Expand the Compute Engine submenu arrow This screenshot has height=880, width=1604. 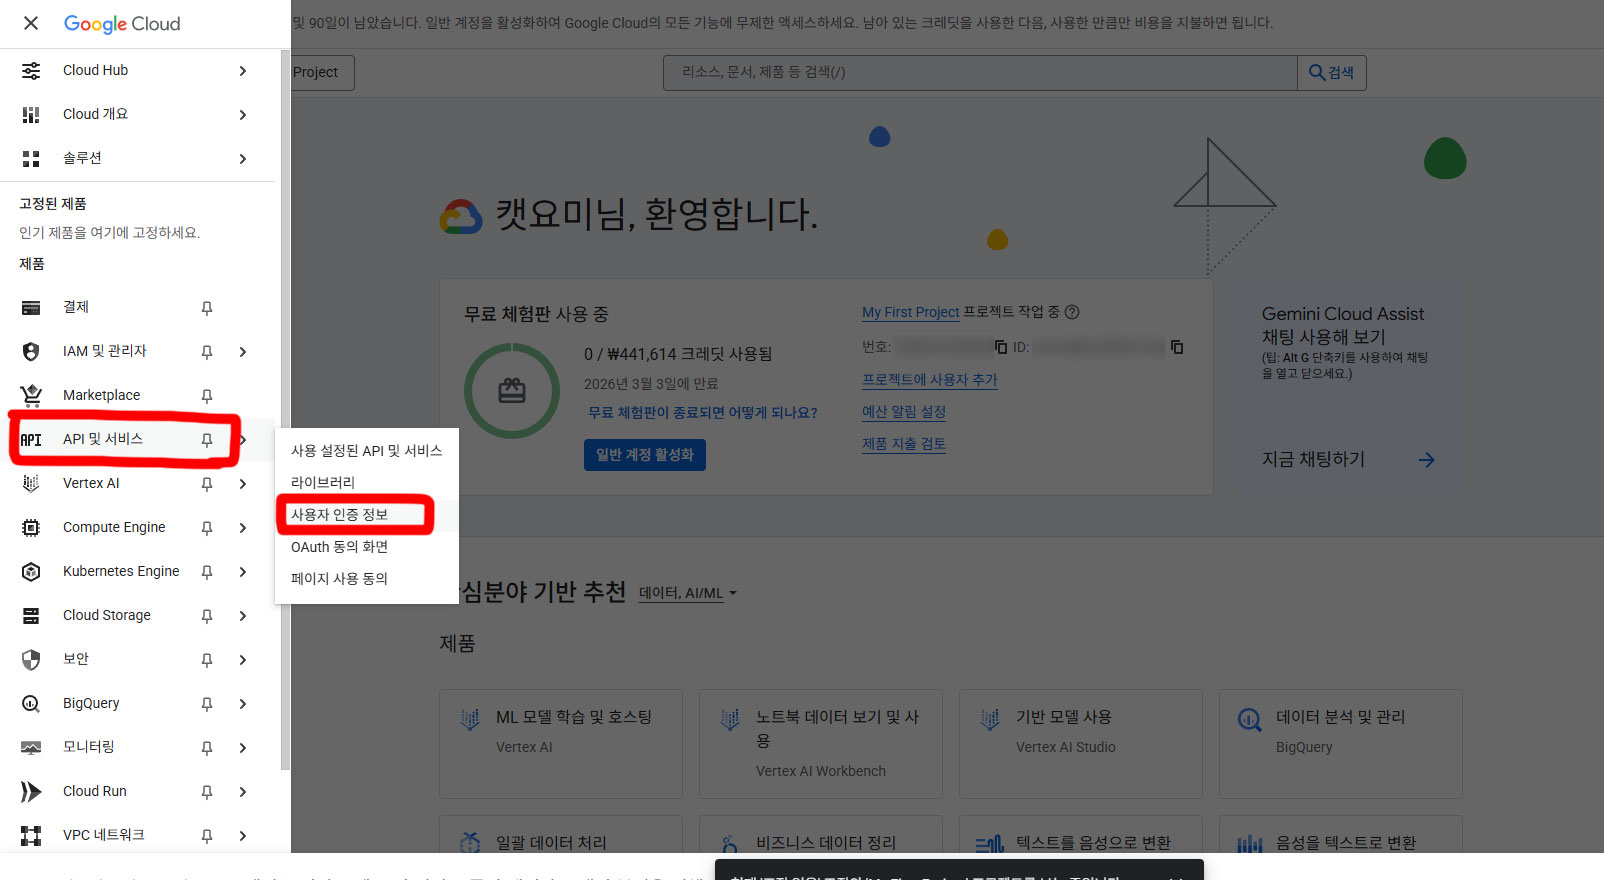point(243,528)
